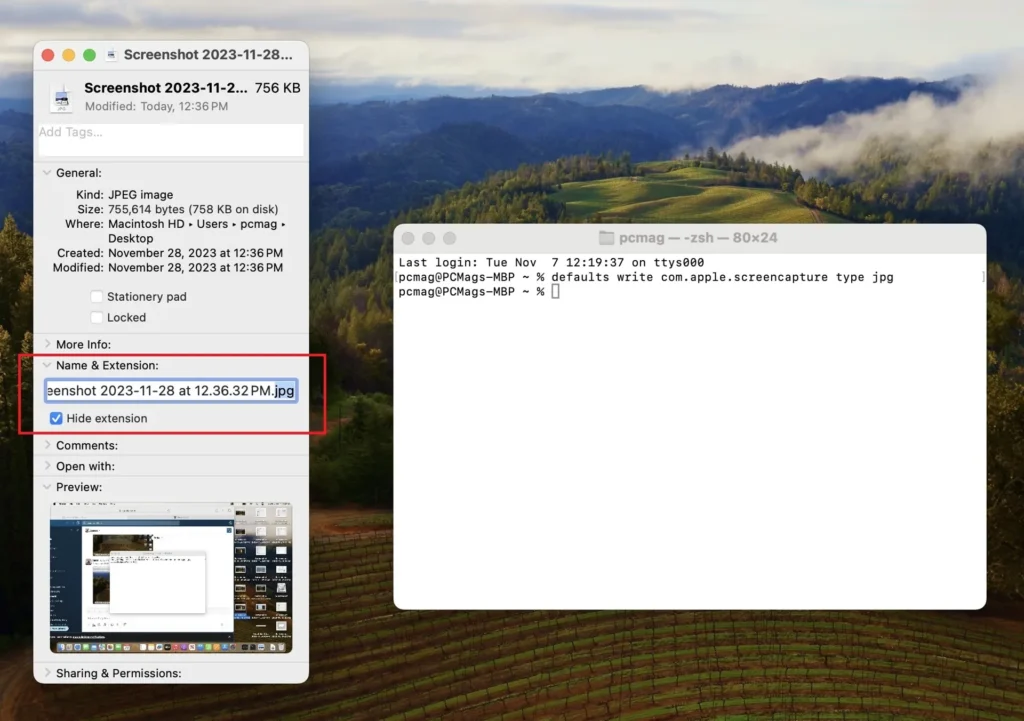Click the JPEG file icon in Info header

click(x=61, y=97)
